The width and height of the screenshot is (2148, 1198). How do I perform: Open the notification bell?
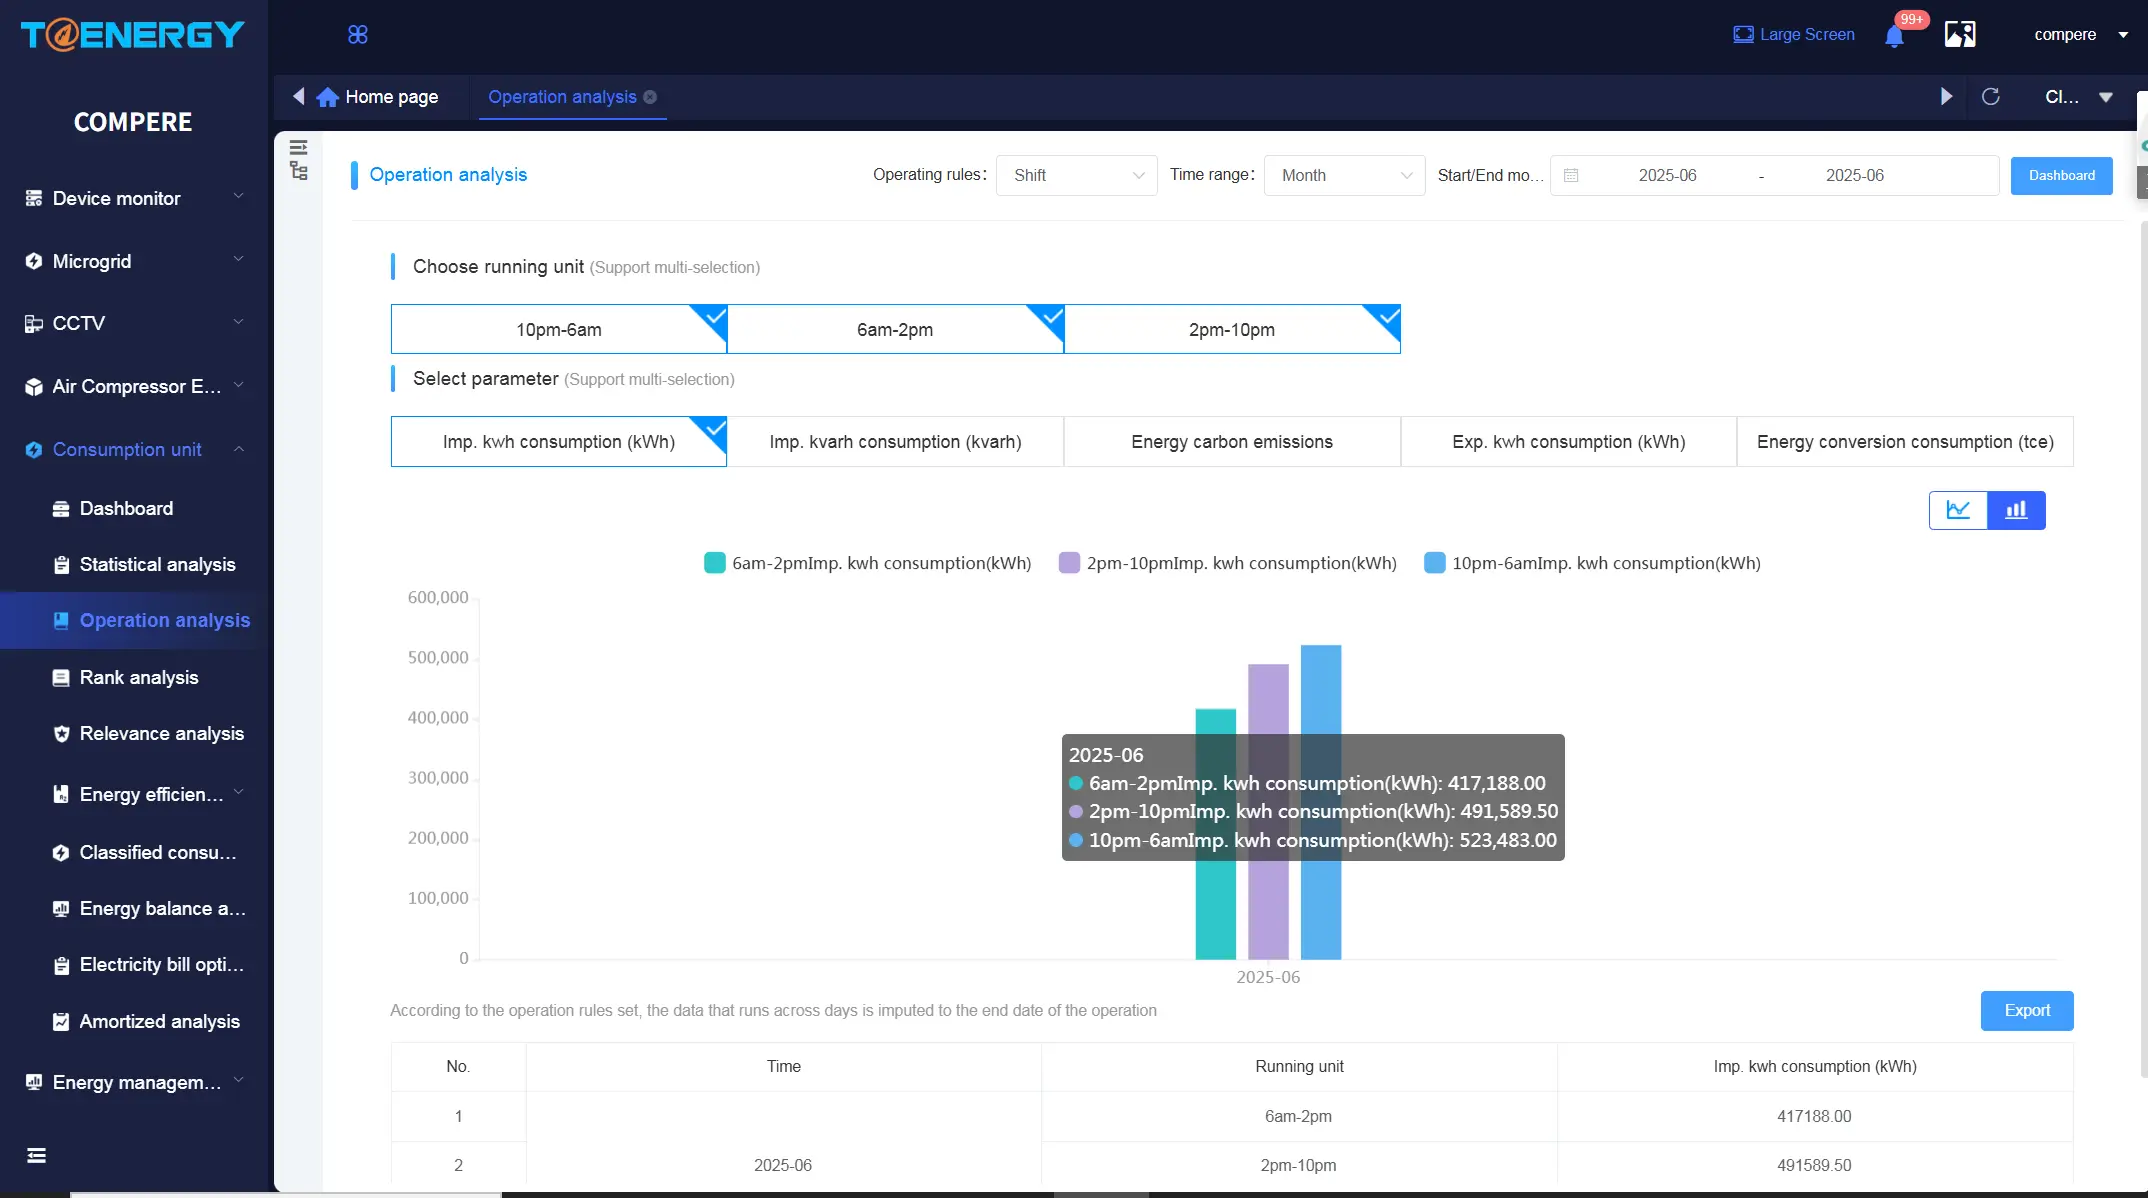(1894, 36)
